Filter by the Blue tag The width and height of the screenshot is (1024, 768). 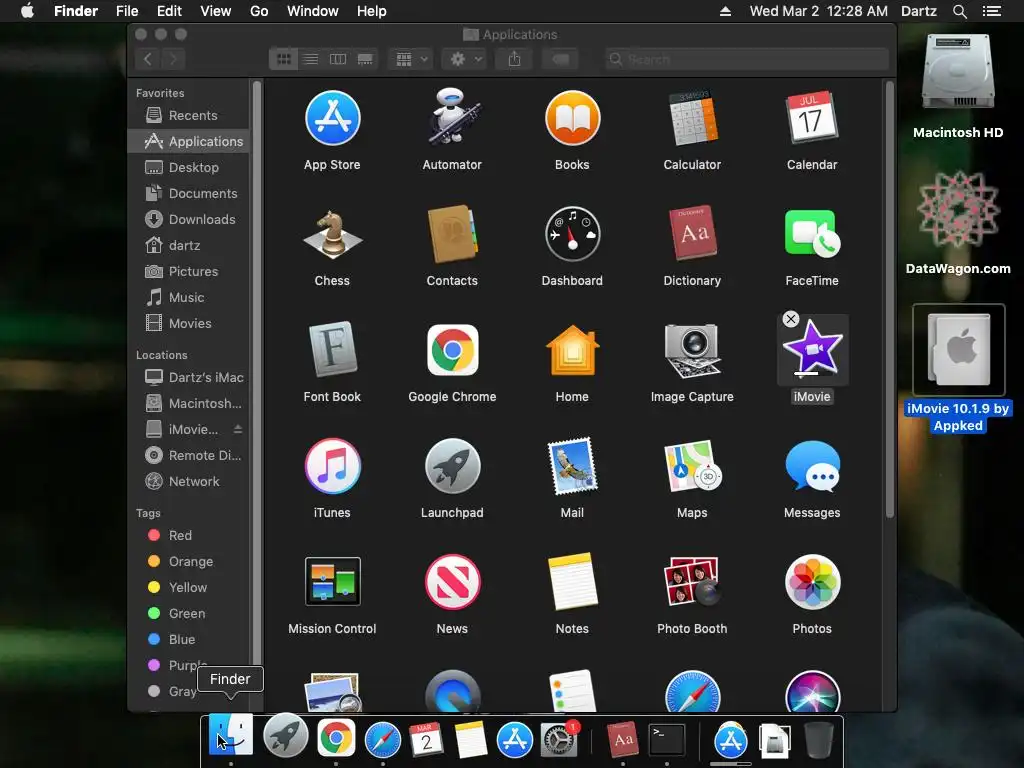[188, 639]
